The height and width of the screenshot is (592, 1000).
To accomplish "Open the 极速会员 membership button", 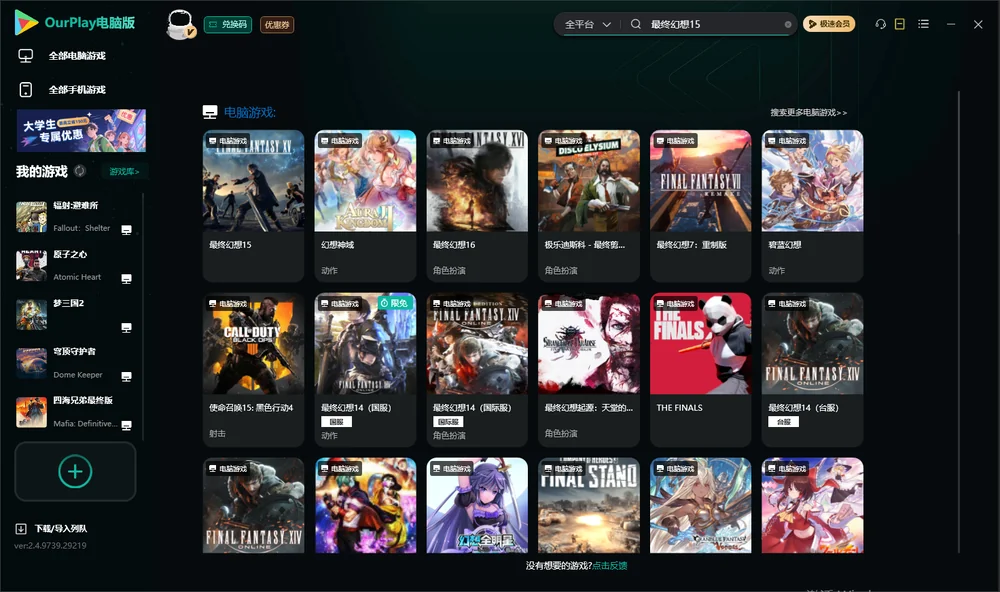I will click(829, 24).
